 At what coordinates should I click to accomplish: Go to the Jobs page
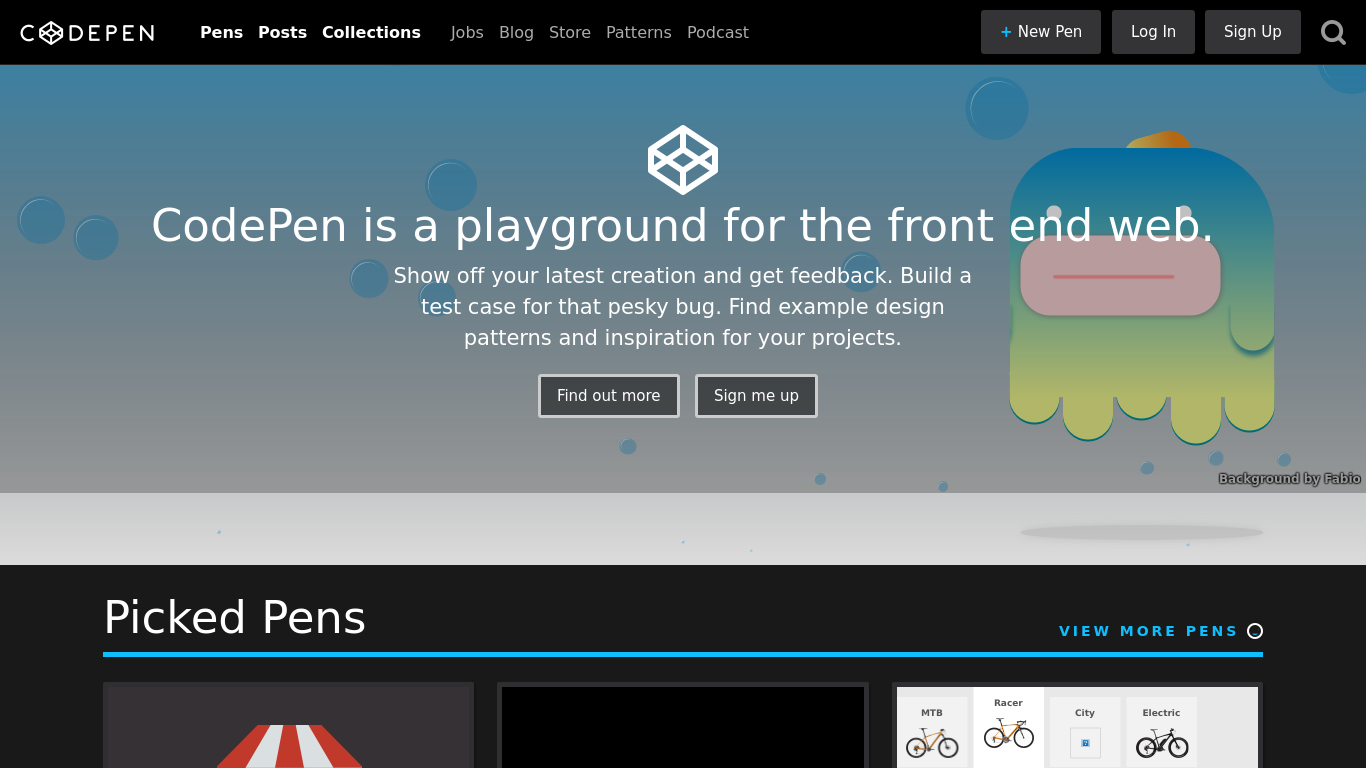tap(467, 32)
